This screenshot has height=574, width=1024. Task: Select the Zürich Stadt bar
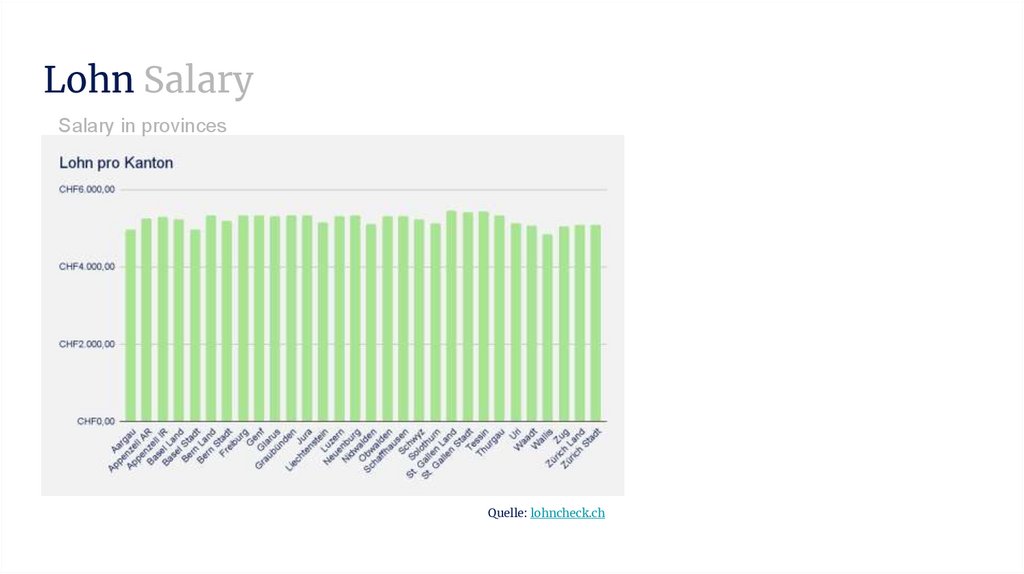[x=595, y=322]
